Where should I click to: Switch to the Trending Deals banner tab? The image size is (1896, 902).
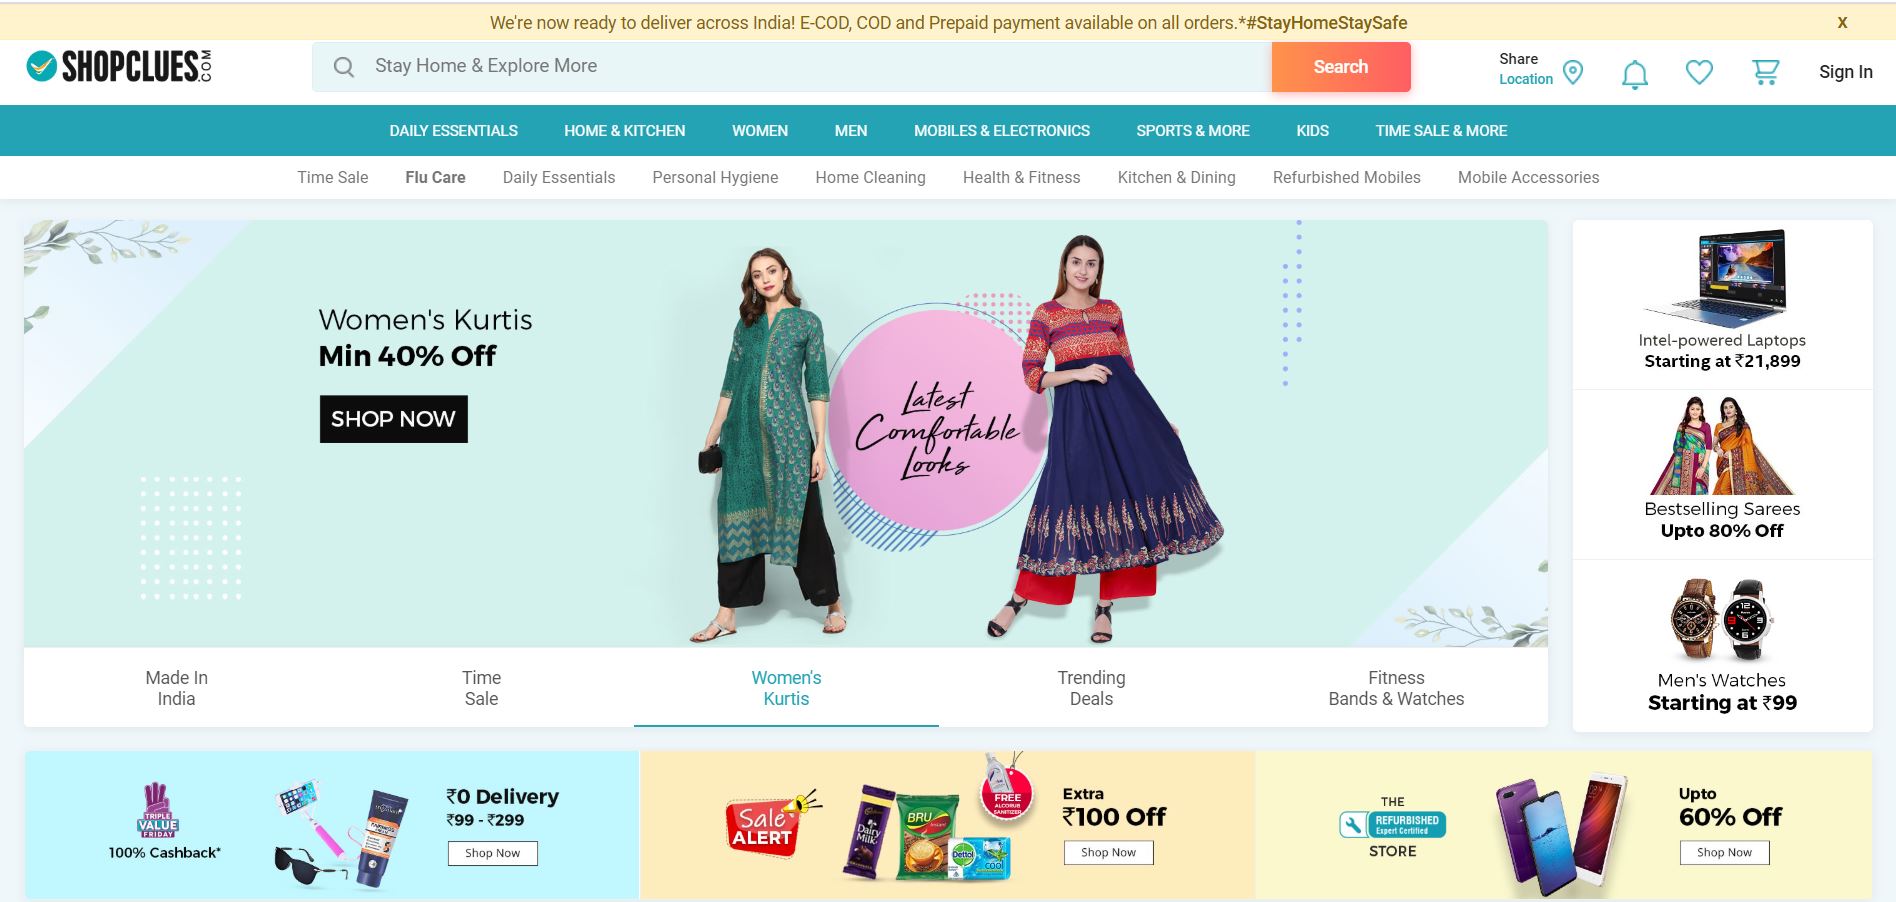(1091, 688)
